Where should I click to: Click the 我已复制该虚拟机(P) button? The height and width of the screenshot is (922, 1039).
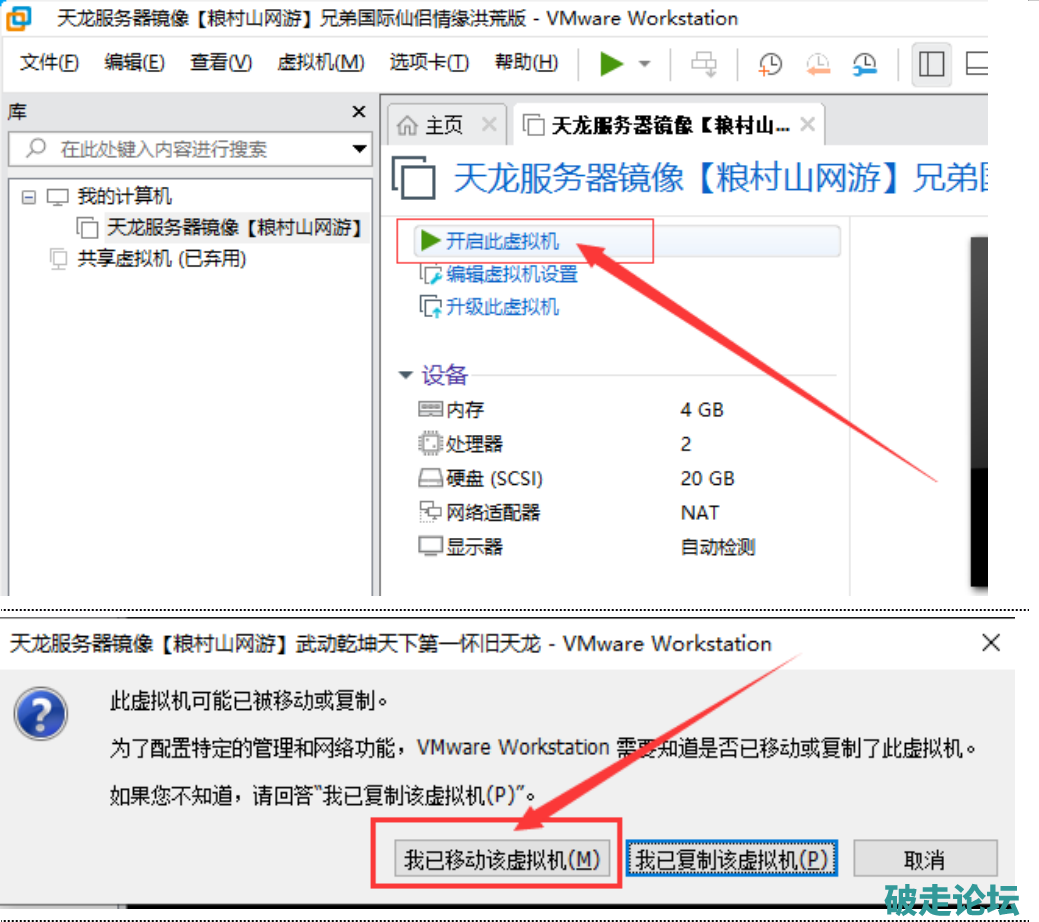coord(731,859)
